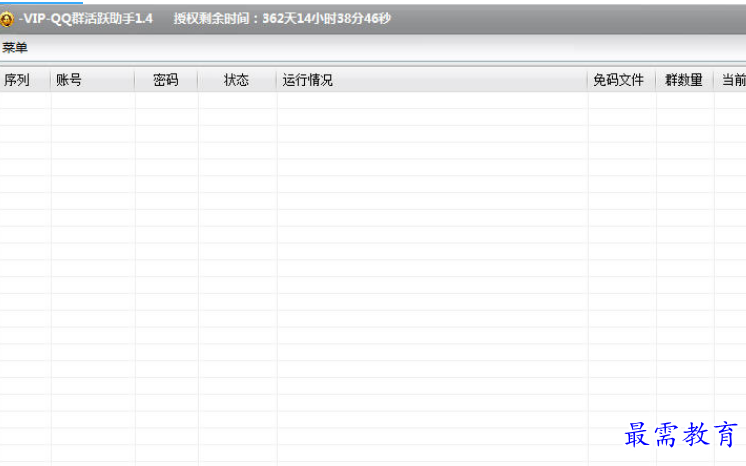Click the 授权剩余时间 text in title bar
Screen dimensions: 746x466
(x=282, y=19)
